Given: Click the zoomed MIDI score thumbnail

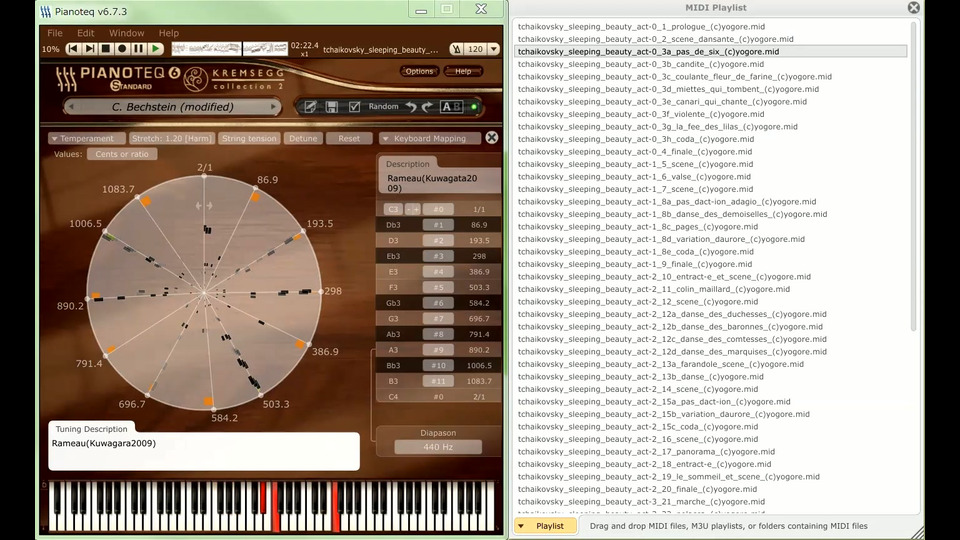Looking at the screenshot, I should (265, 48).
